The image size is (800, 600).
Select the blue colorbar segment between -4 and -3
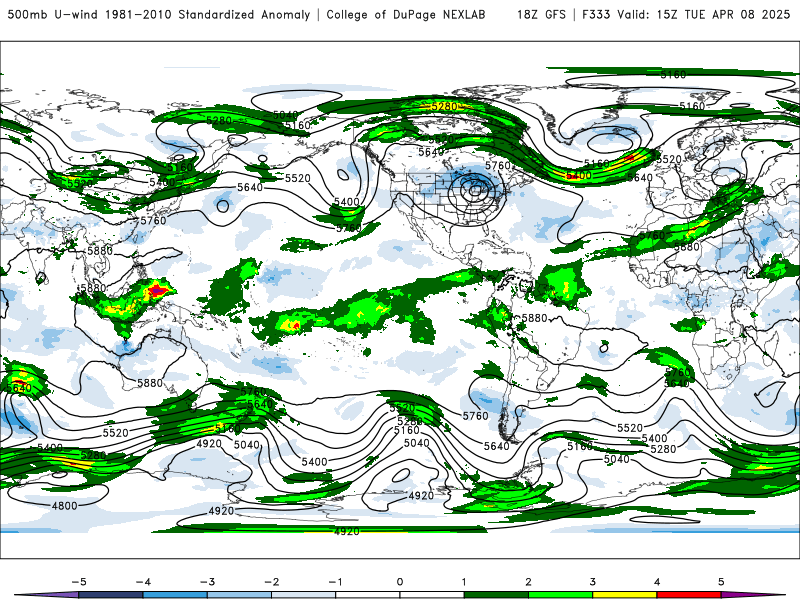click(x=175, y=595)
